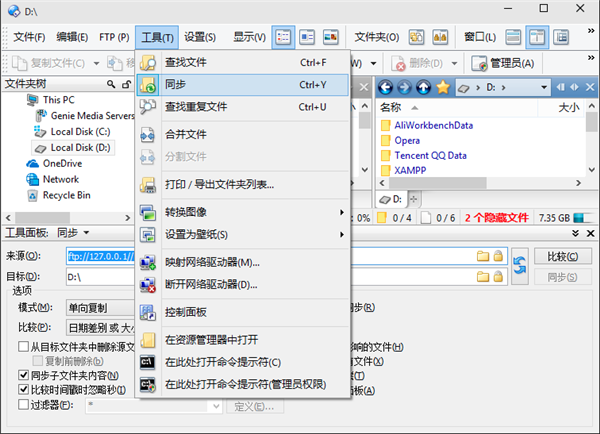Viewport: 600px width, 434px height.
Task: Toggle the 同步子文件夹内容 checkbox
Action: [x=24, y=376]
